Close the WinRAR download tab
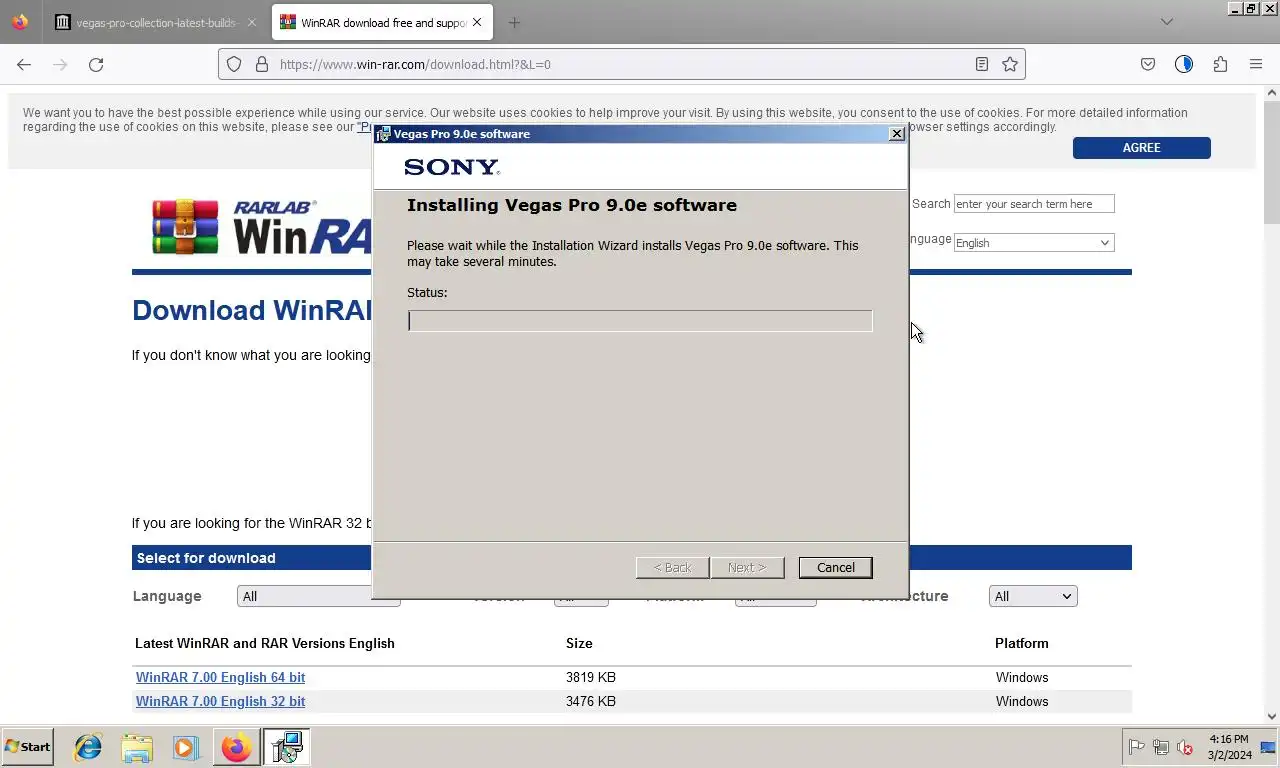The image size is (1280, 768). click(477, 22)
